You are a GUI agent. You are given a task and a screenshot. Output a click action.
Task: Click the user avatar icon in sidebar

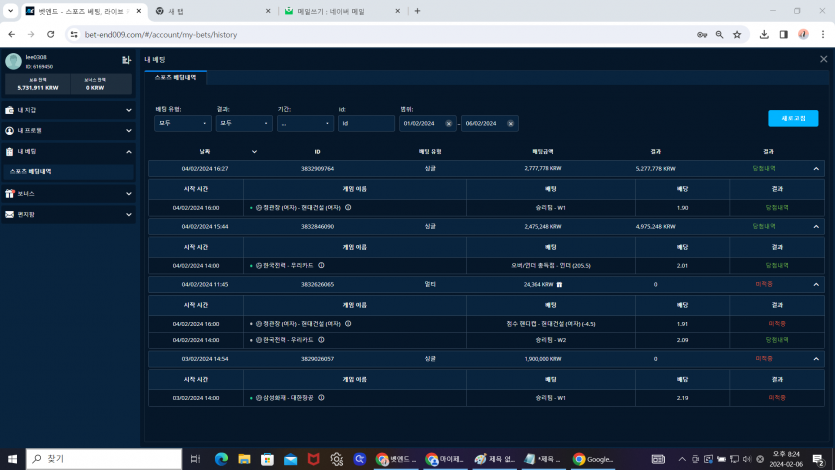(13, 61)
